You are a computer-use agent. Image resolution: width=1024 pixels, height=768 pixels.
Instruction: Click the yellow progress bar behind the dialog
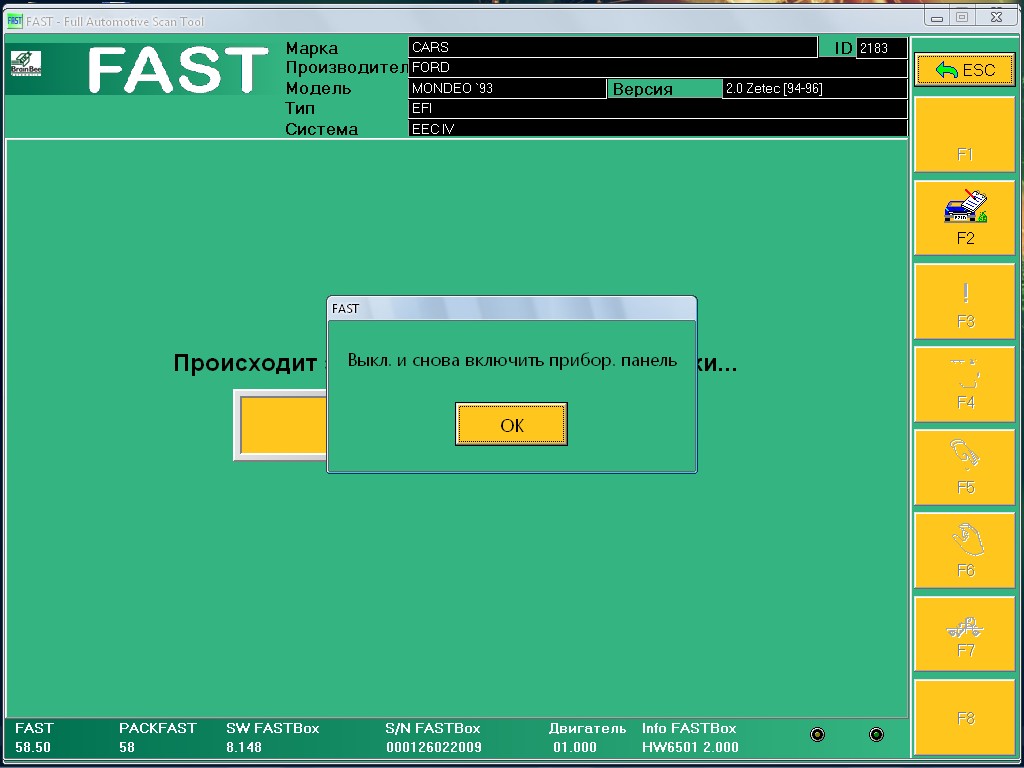point(284,425)
